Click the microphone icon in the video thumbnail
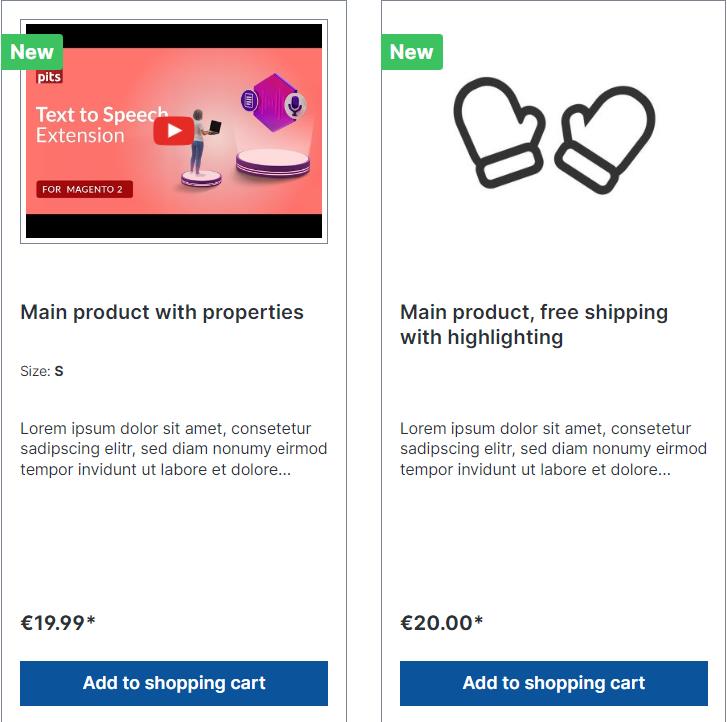The image size is (727, 722). pos(294,104)
